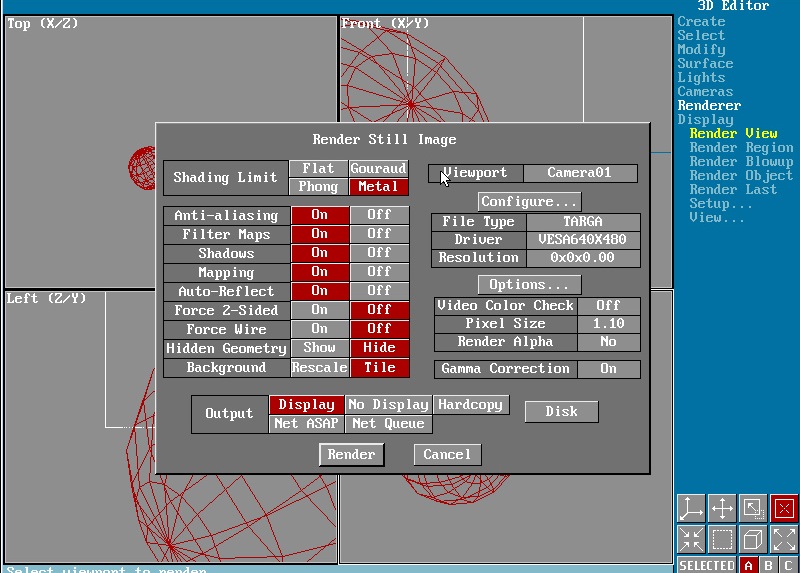This screenshot has width=800, height=573.
Task: Click the VESA640X480 driver value
Action: pos(583,239)
